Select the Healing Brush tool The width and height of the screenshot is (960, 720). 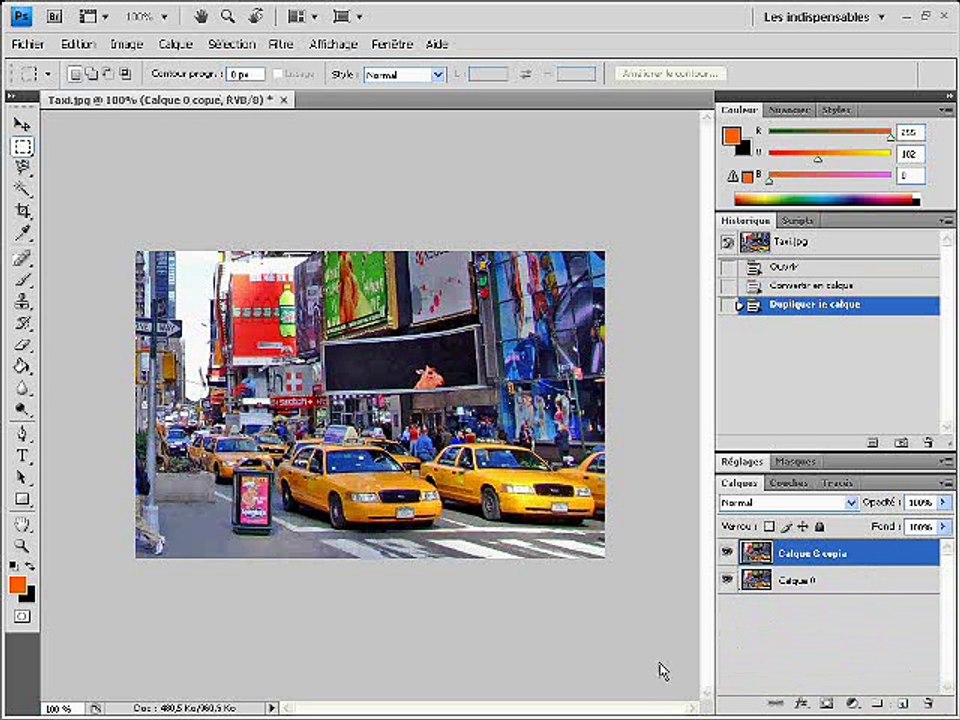click(x=23, y=258)
